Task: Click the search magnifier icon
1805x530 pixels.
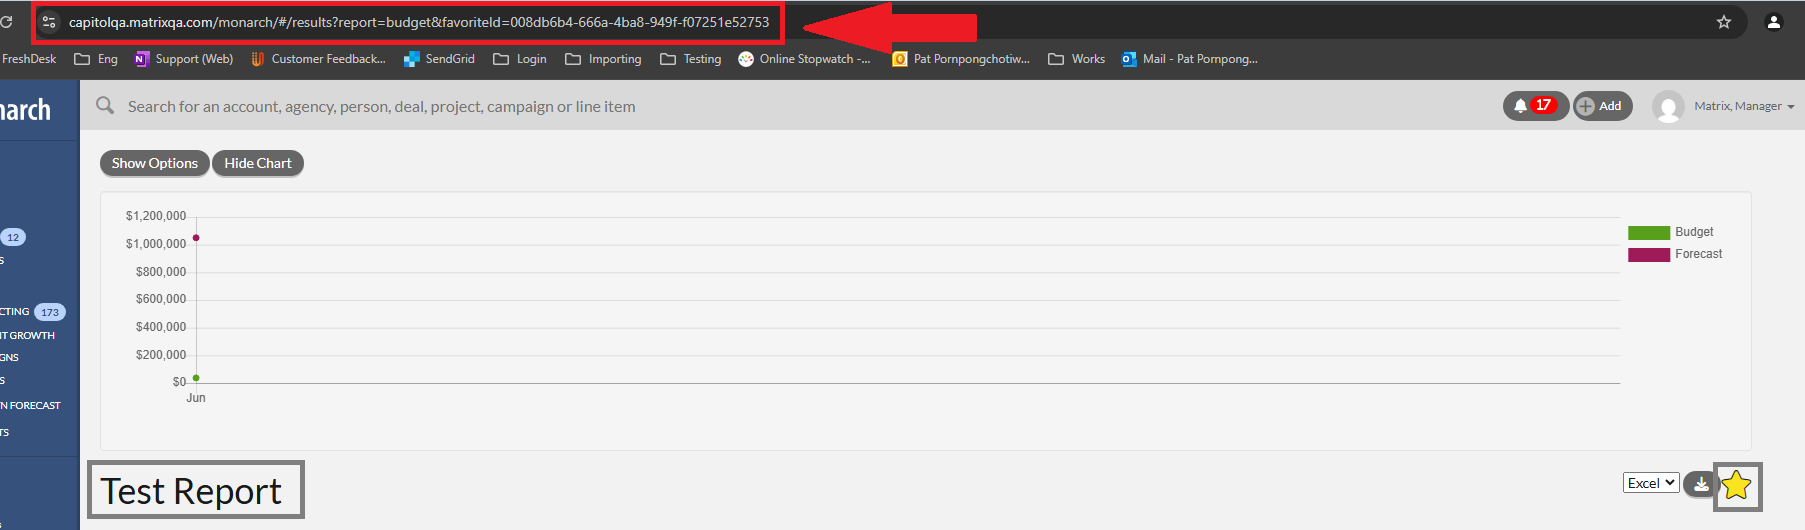Action: click(x=105, y=105)
